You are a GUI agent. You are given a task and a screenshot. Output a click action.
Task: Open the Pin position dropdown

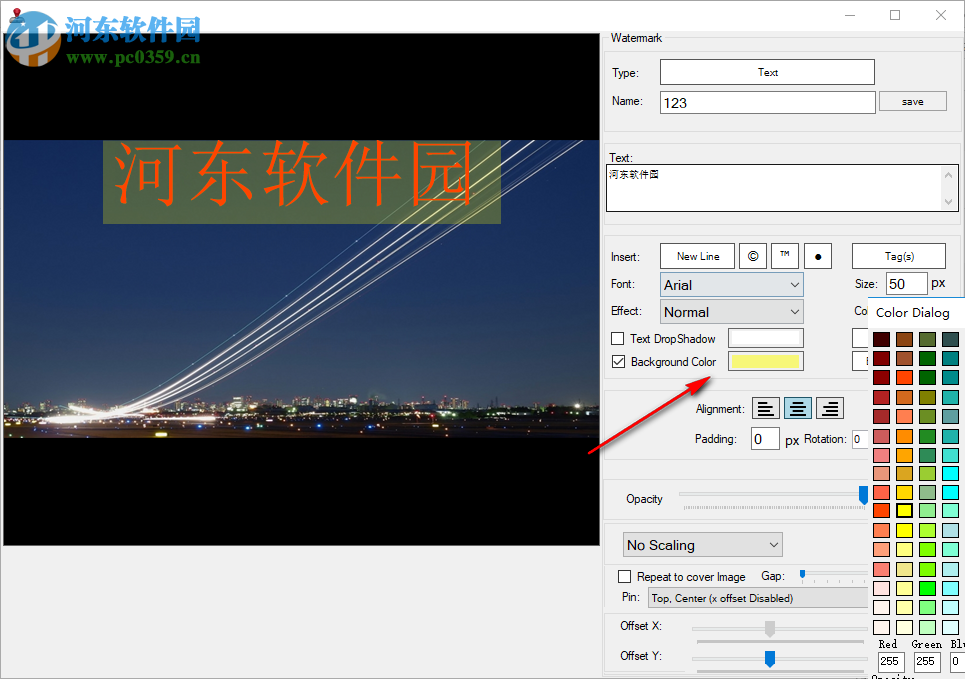[756, 597]
